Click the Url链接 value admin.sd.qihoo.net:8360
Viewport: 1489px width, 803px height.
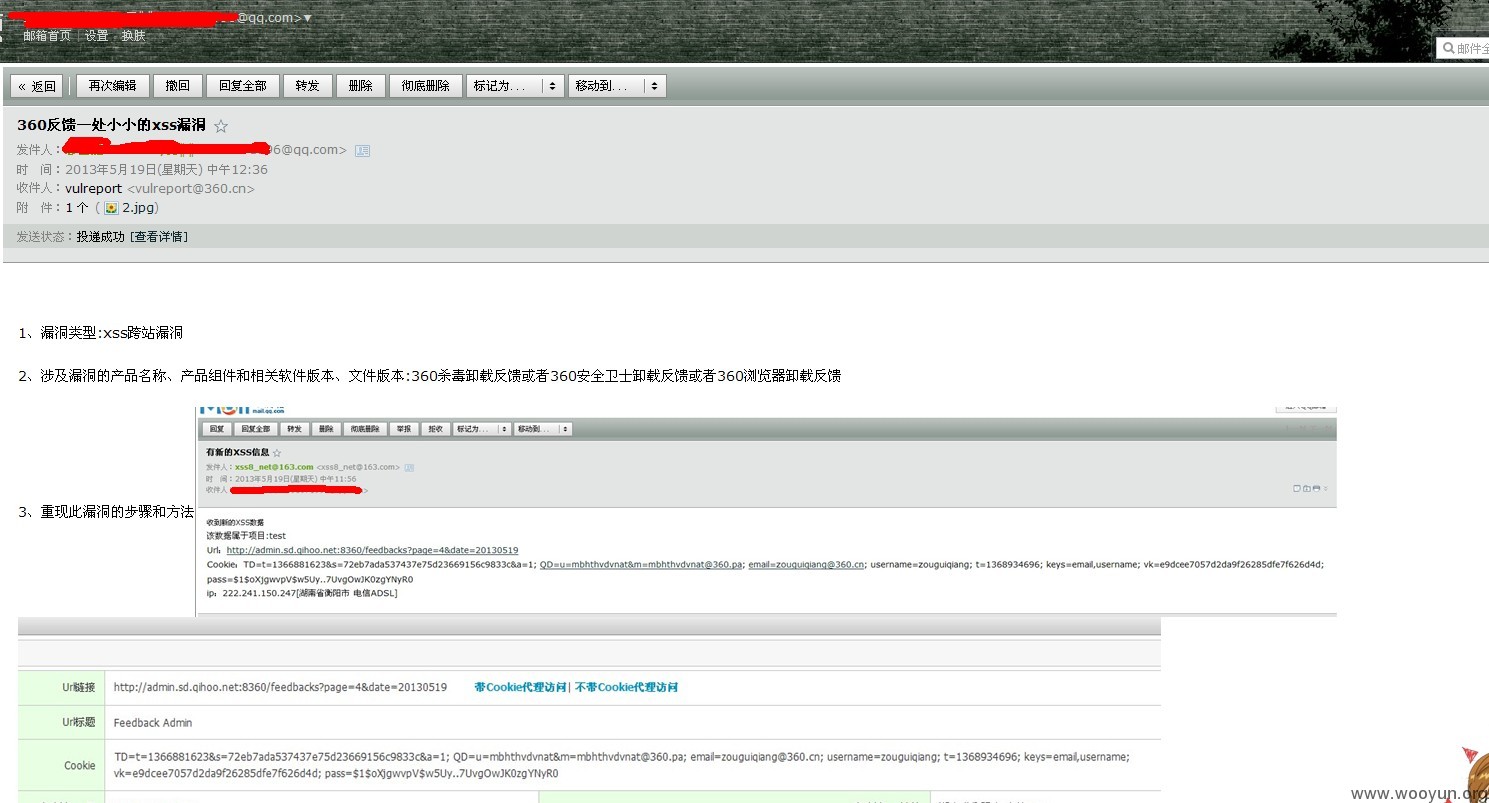[280, 687]
